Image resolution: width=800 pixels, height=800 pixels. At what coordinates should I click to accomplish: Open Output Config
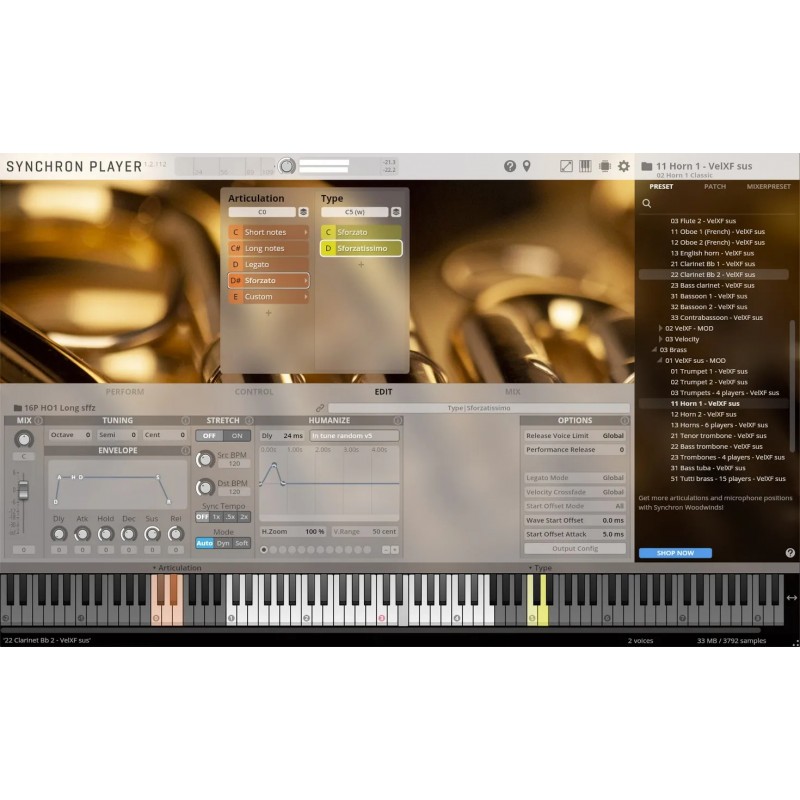(578, 546)
